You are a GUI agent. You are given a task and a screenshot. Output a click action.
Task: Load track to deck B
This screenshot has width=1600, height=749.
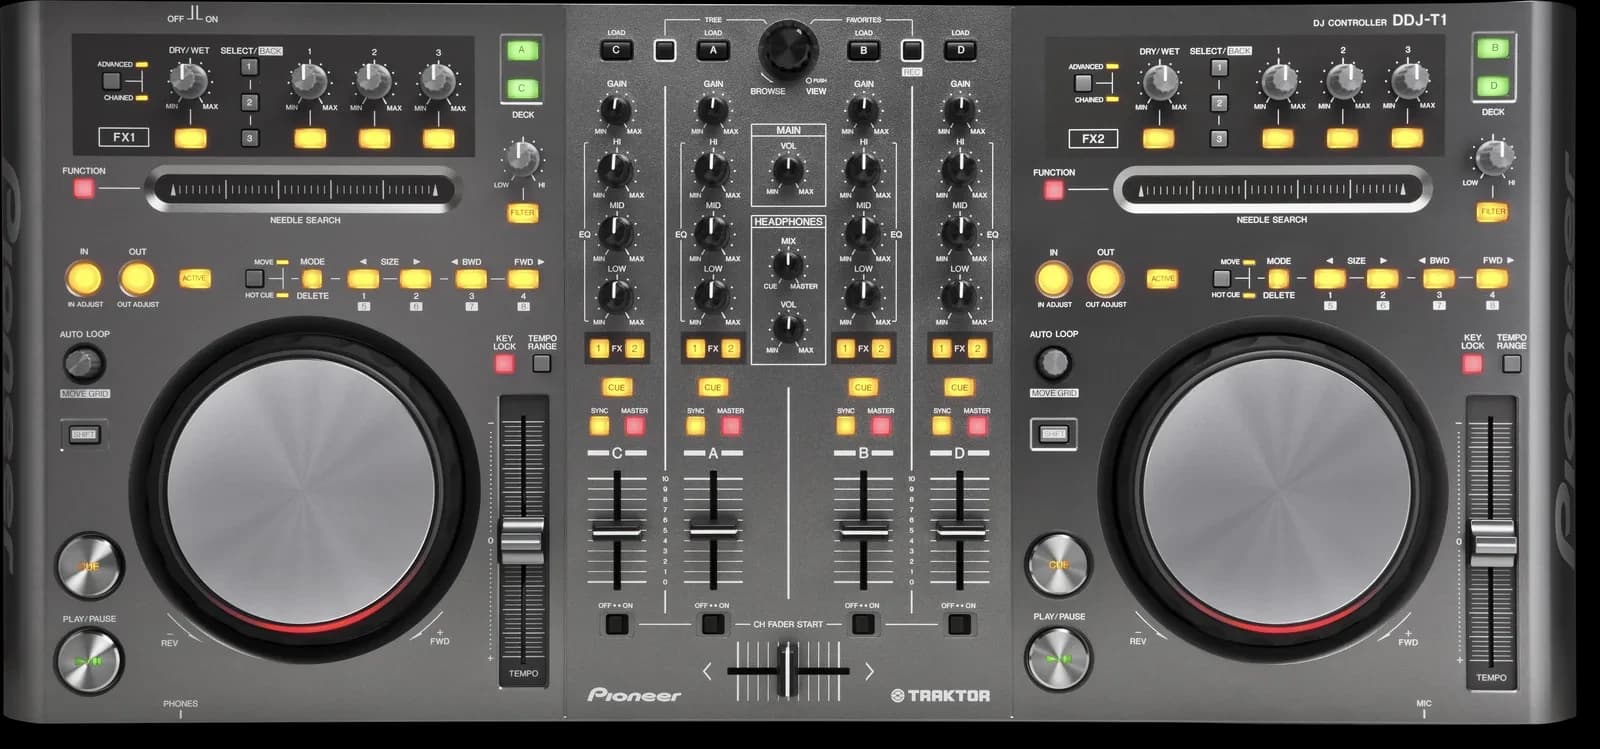pyautogui.click(x=863, y=49)
